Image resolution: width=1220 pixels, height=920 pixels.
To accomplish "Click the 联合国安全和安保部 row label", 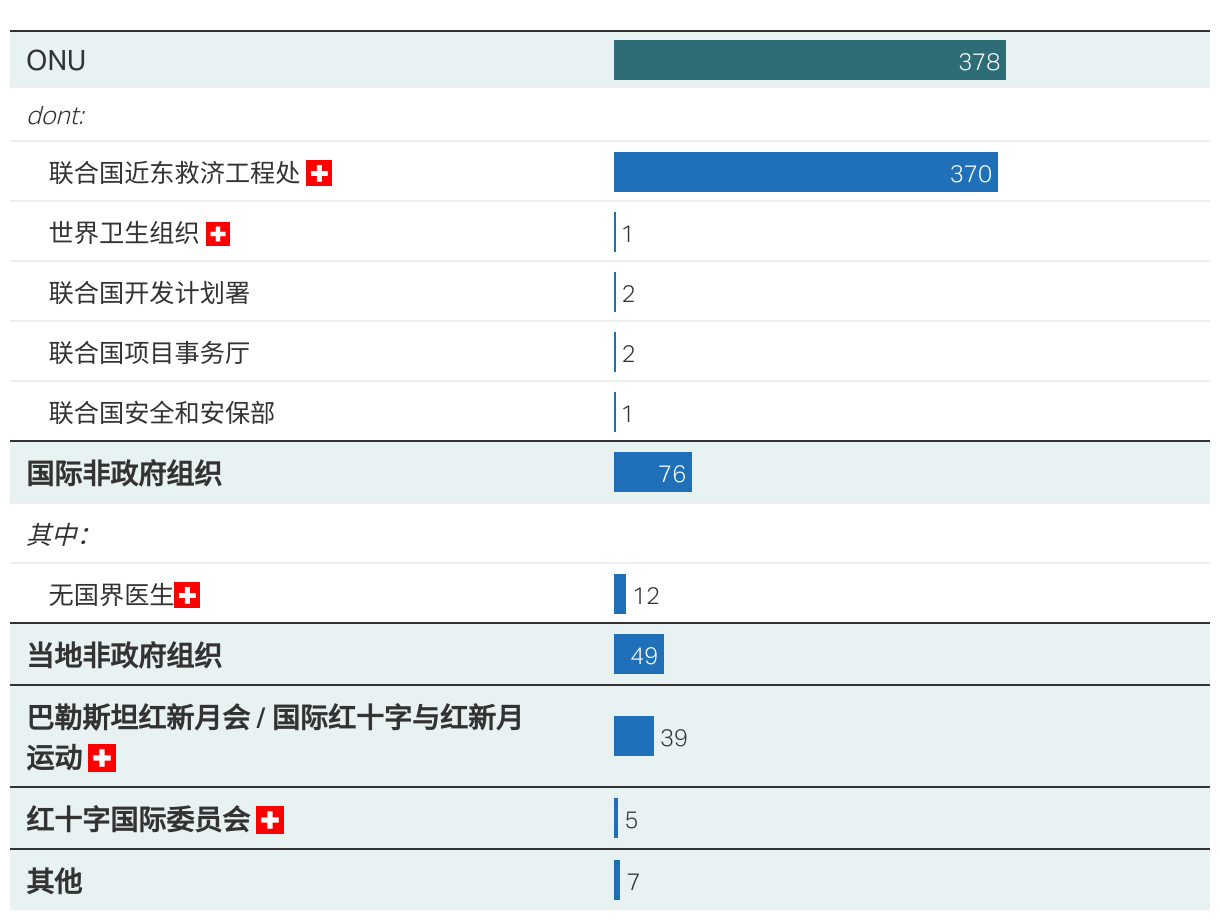I will 162,413.
